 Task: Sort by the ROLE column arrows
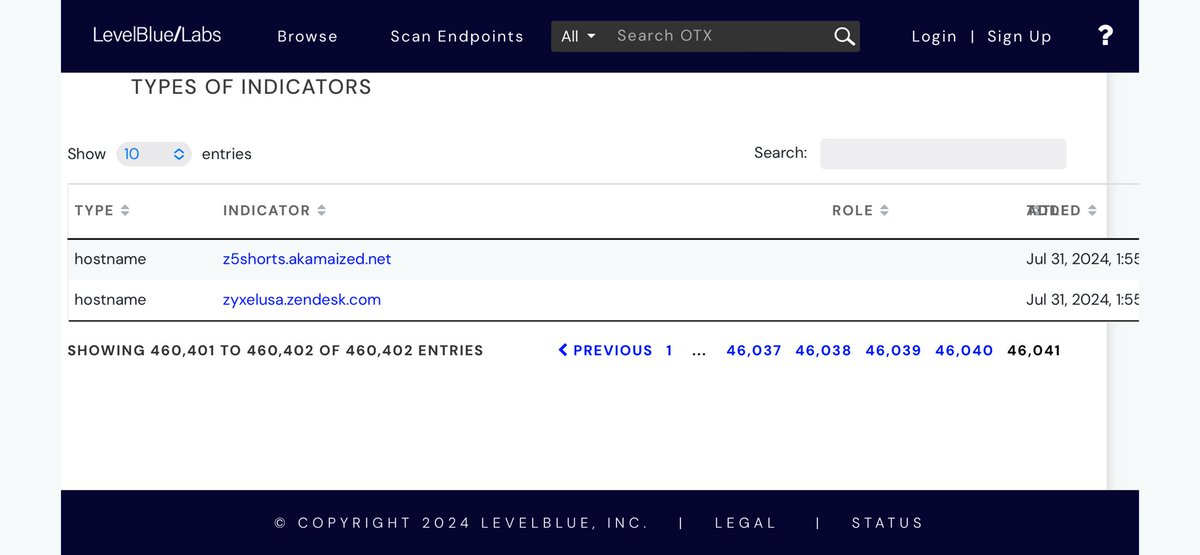pos(885,211)
